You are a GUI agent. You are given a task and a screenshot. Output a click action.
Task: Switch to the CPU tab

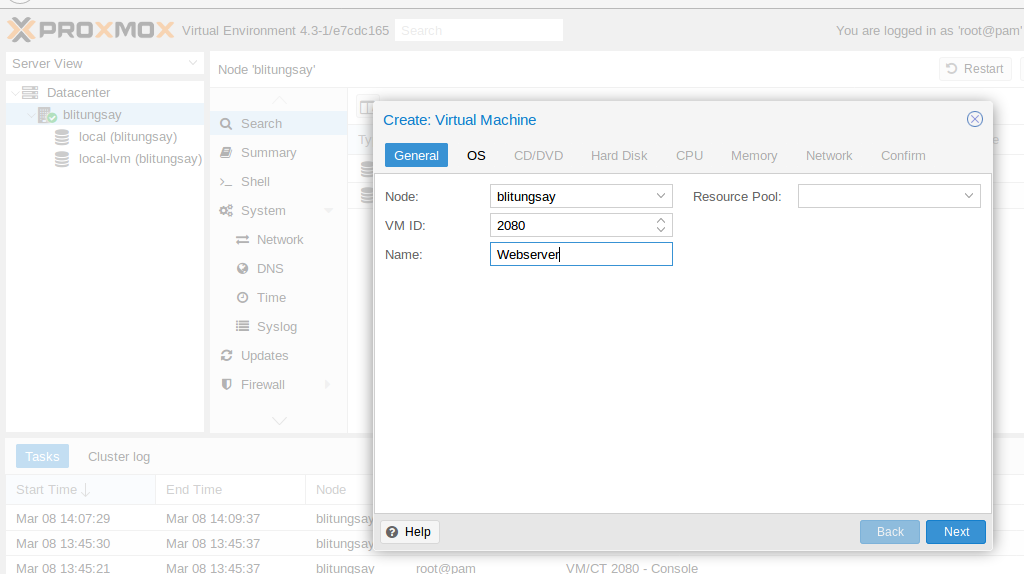(689, 155)
